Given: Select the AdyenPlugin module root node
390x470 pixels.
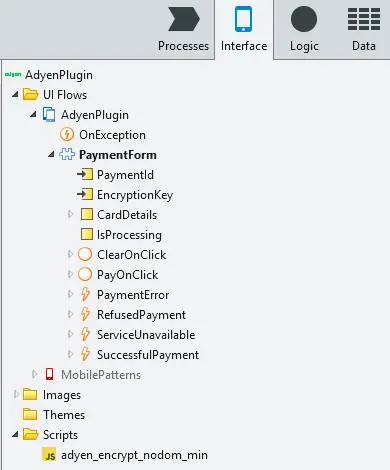Looking at the screenshot, I should (49, 75).
